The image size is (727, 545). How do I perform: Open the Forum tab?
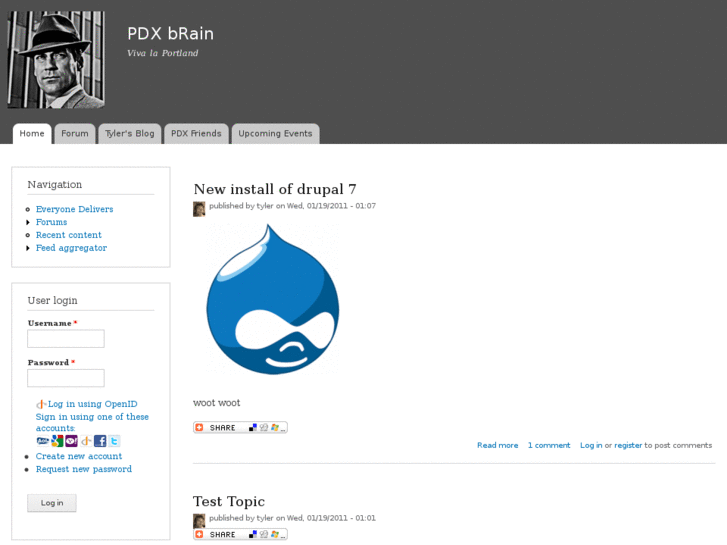75,134
